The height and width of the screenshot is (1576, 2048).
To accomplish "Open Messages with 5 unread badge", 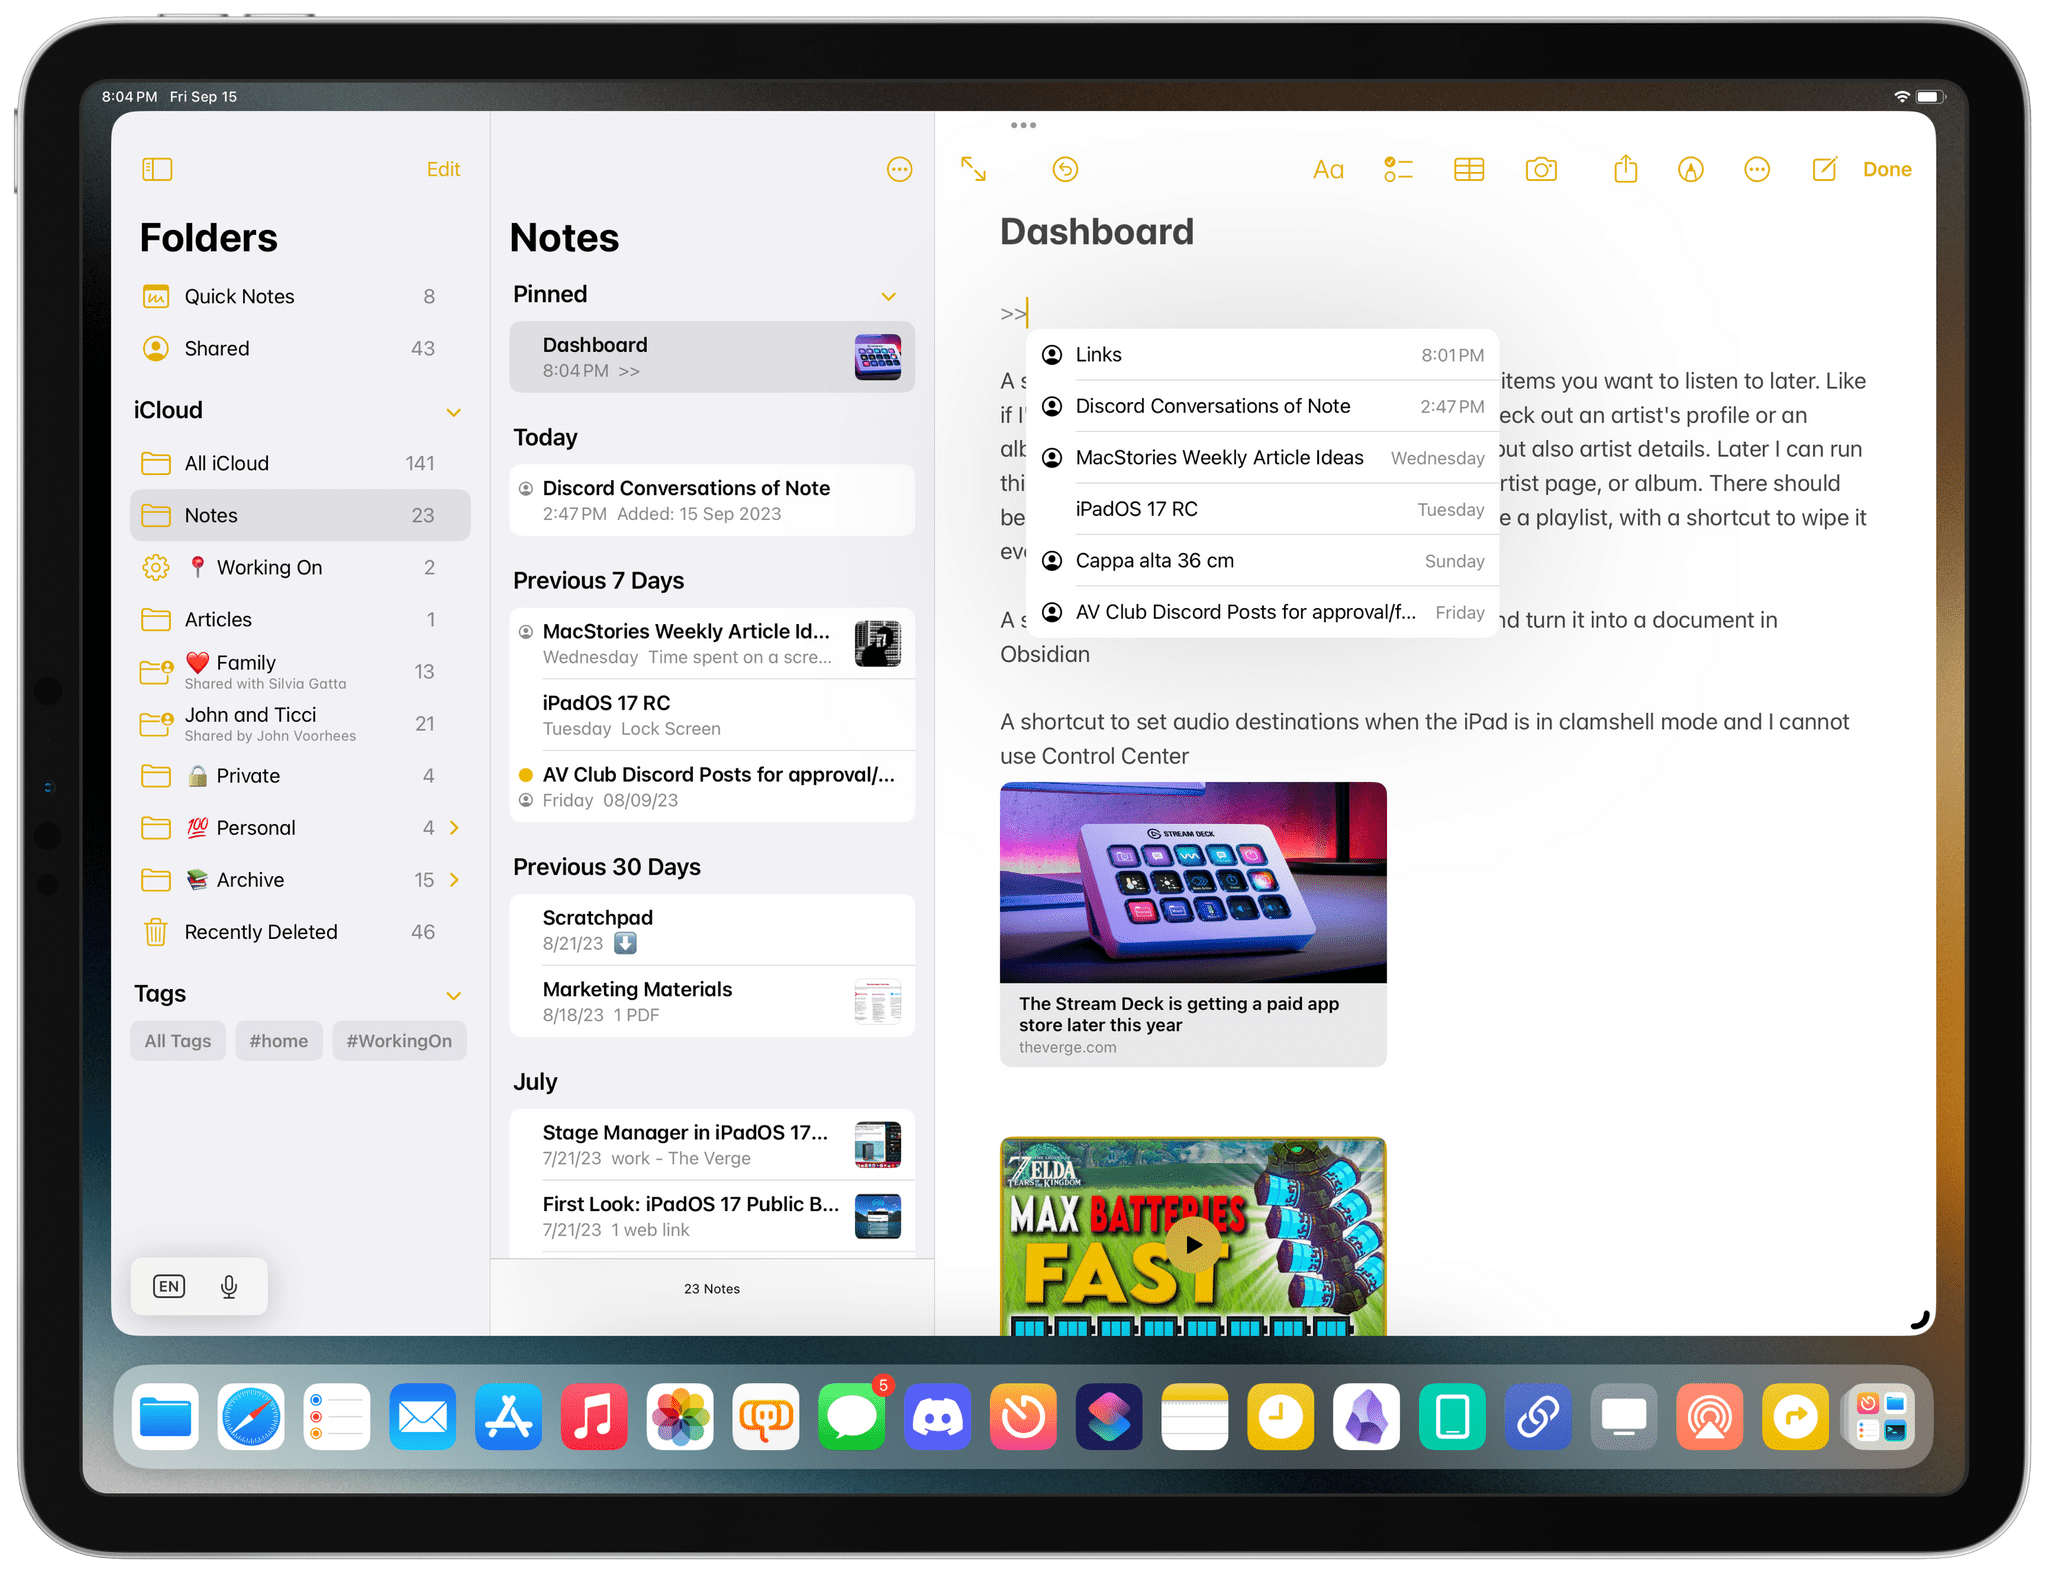I will [x=852, y=1416].
